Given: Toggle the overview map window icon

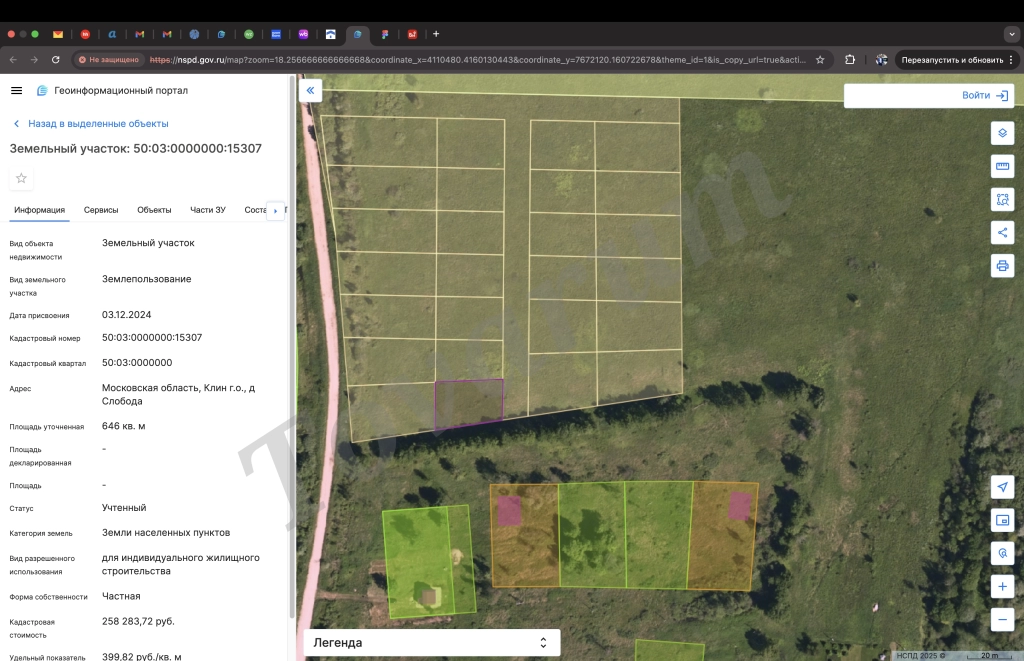Looking at the screenshot, I should (x=1002, y=520).
